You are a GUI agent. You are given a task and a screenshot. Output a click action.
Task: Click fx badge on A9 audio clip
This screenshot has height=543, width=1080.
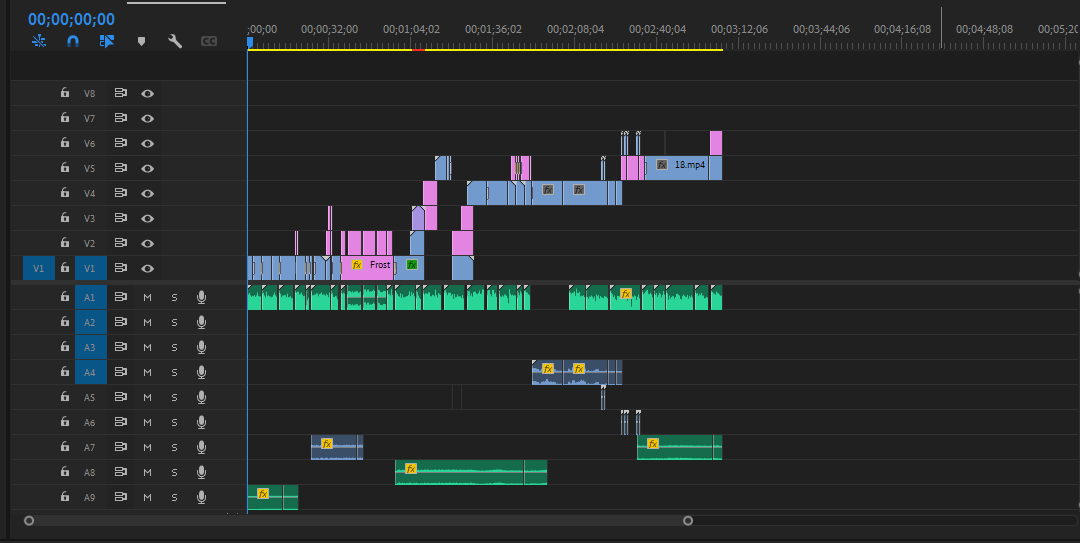(x=262, y=493)
